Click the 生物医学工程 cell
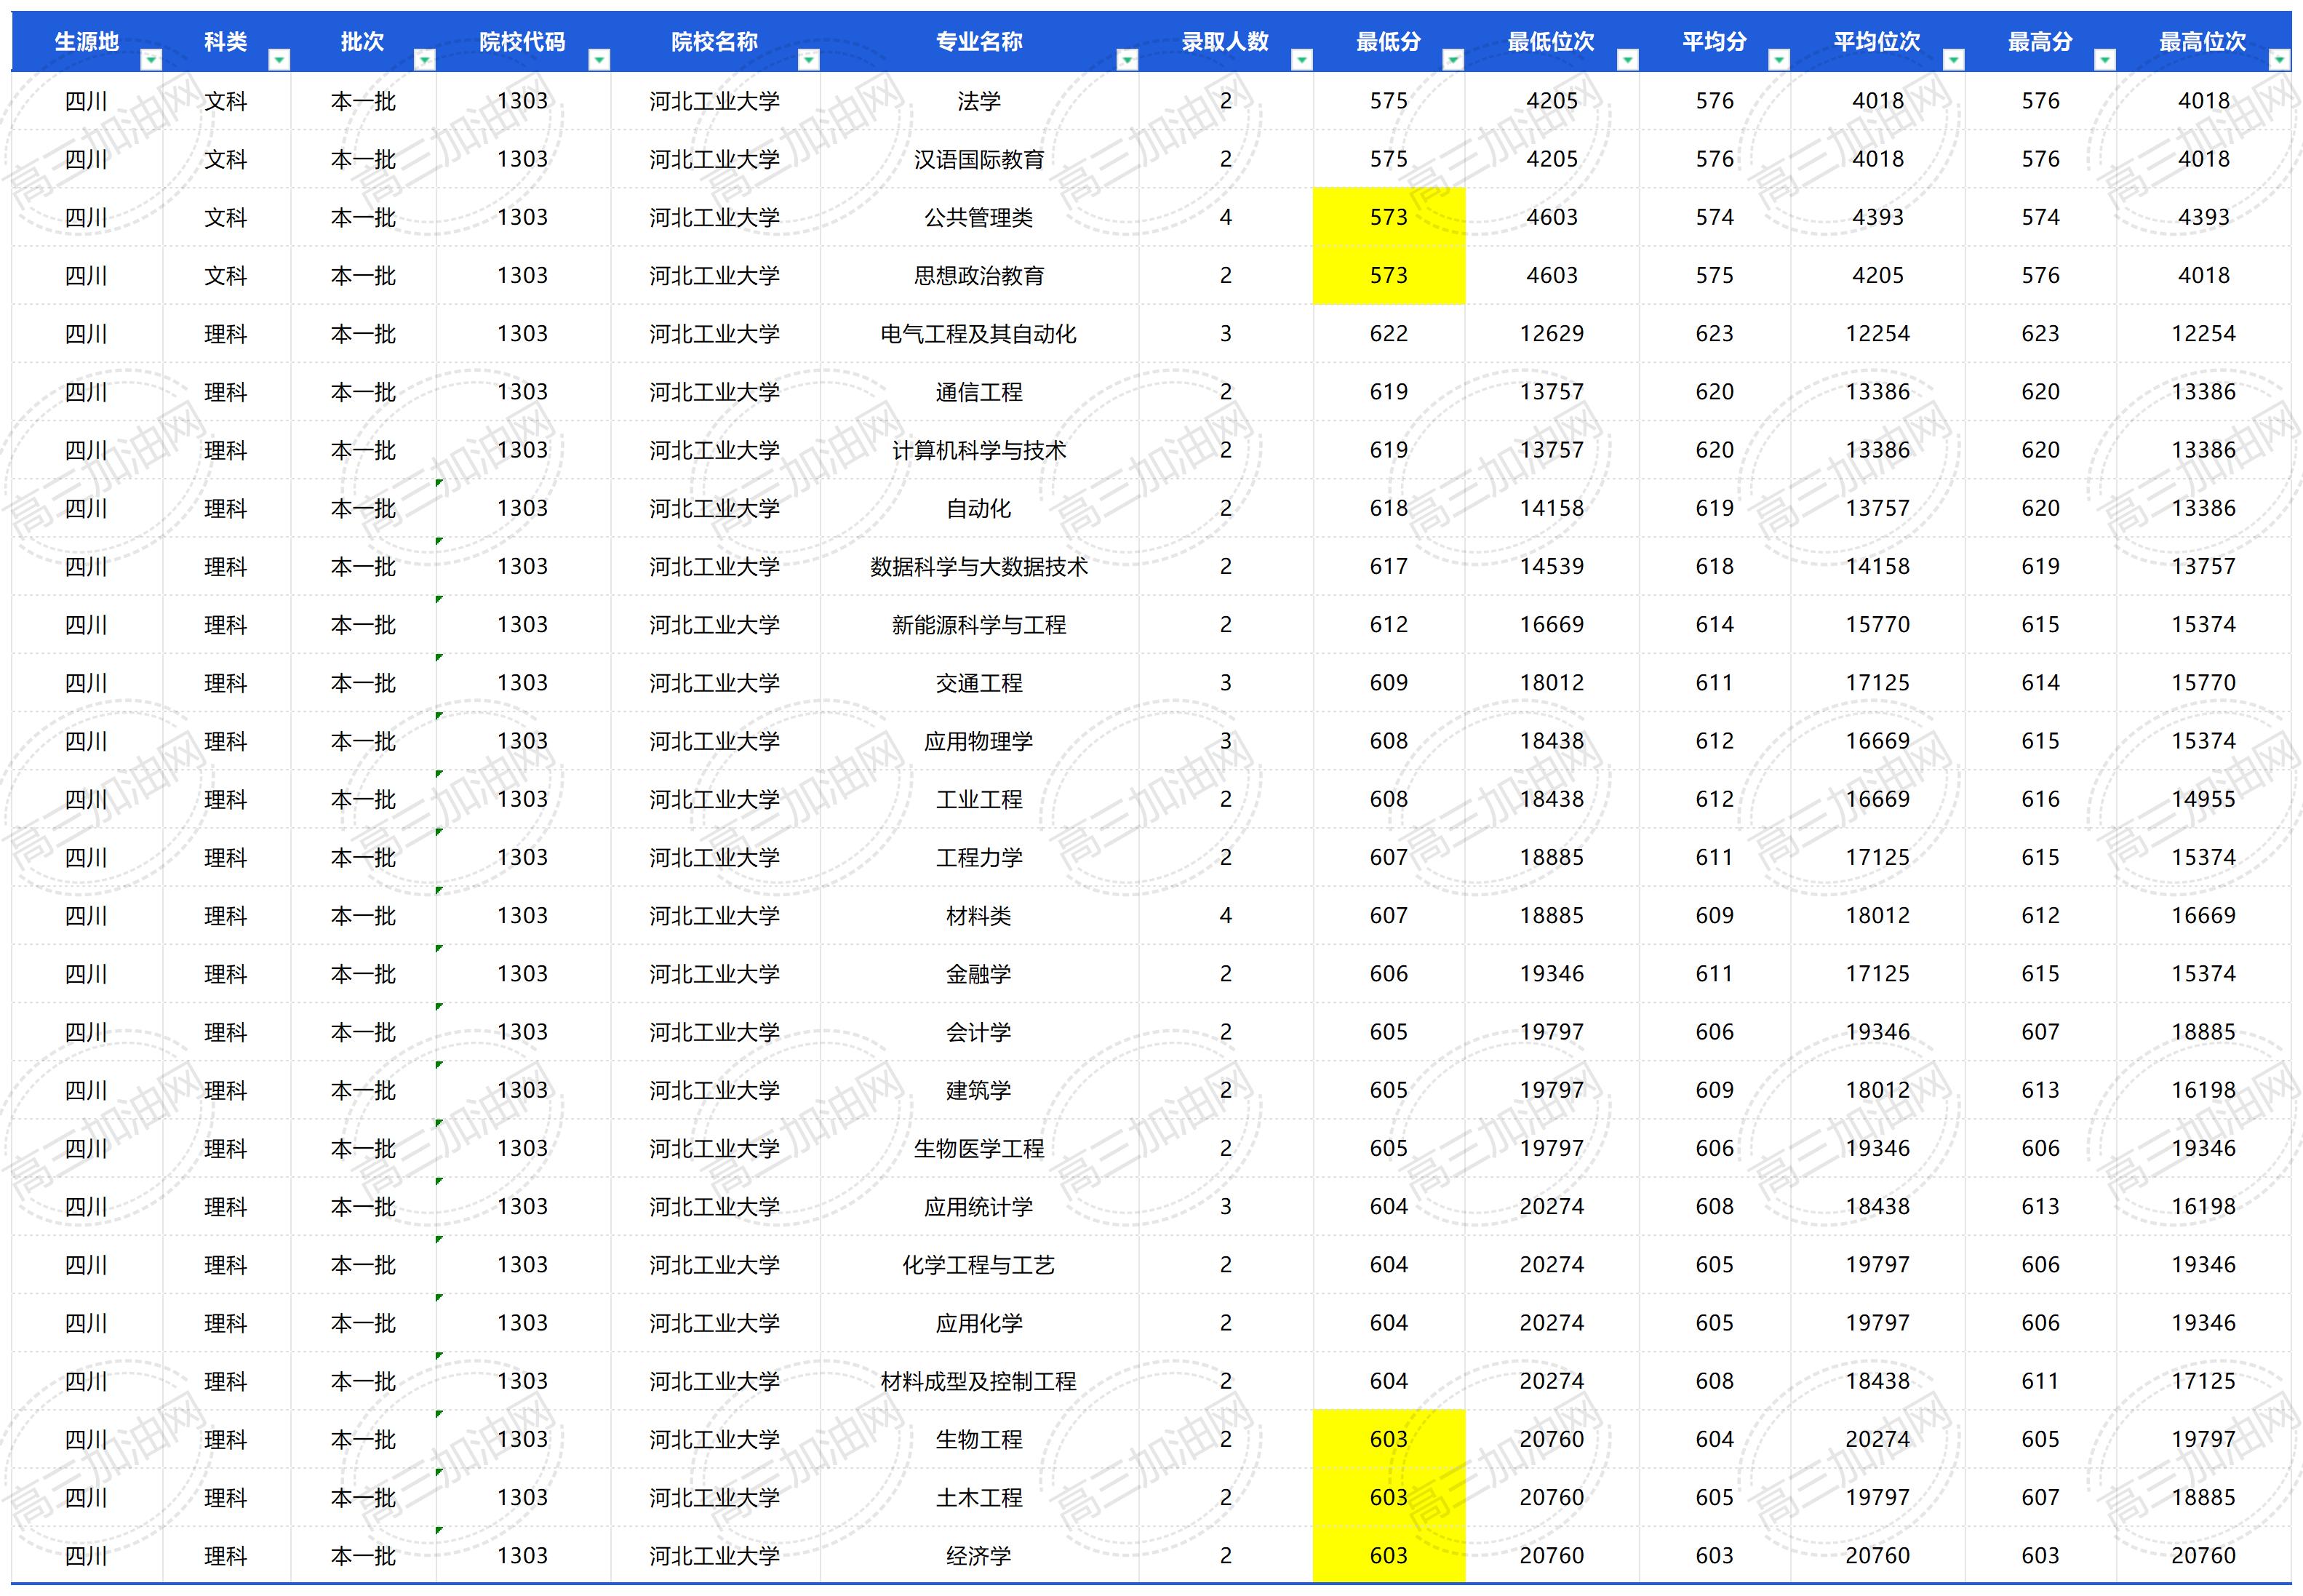This screenshot has height=1596, width=2303. click(x=979, y=1148)
